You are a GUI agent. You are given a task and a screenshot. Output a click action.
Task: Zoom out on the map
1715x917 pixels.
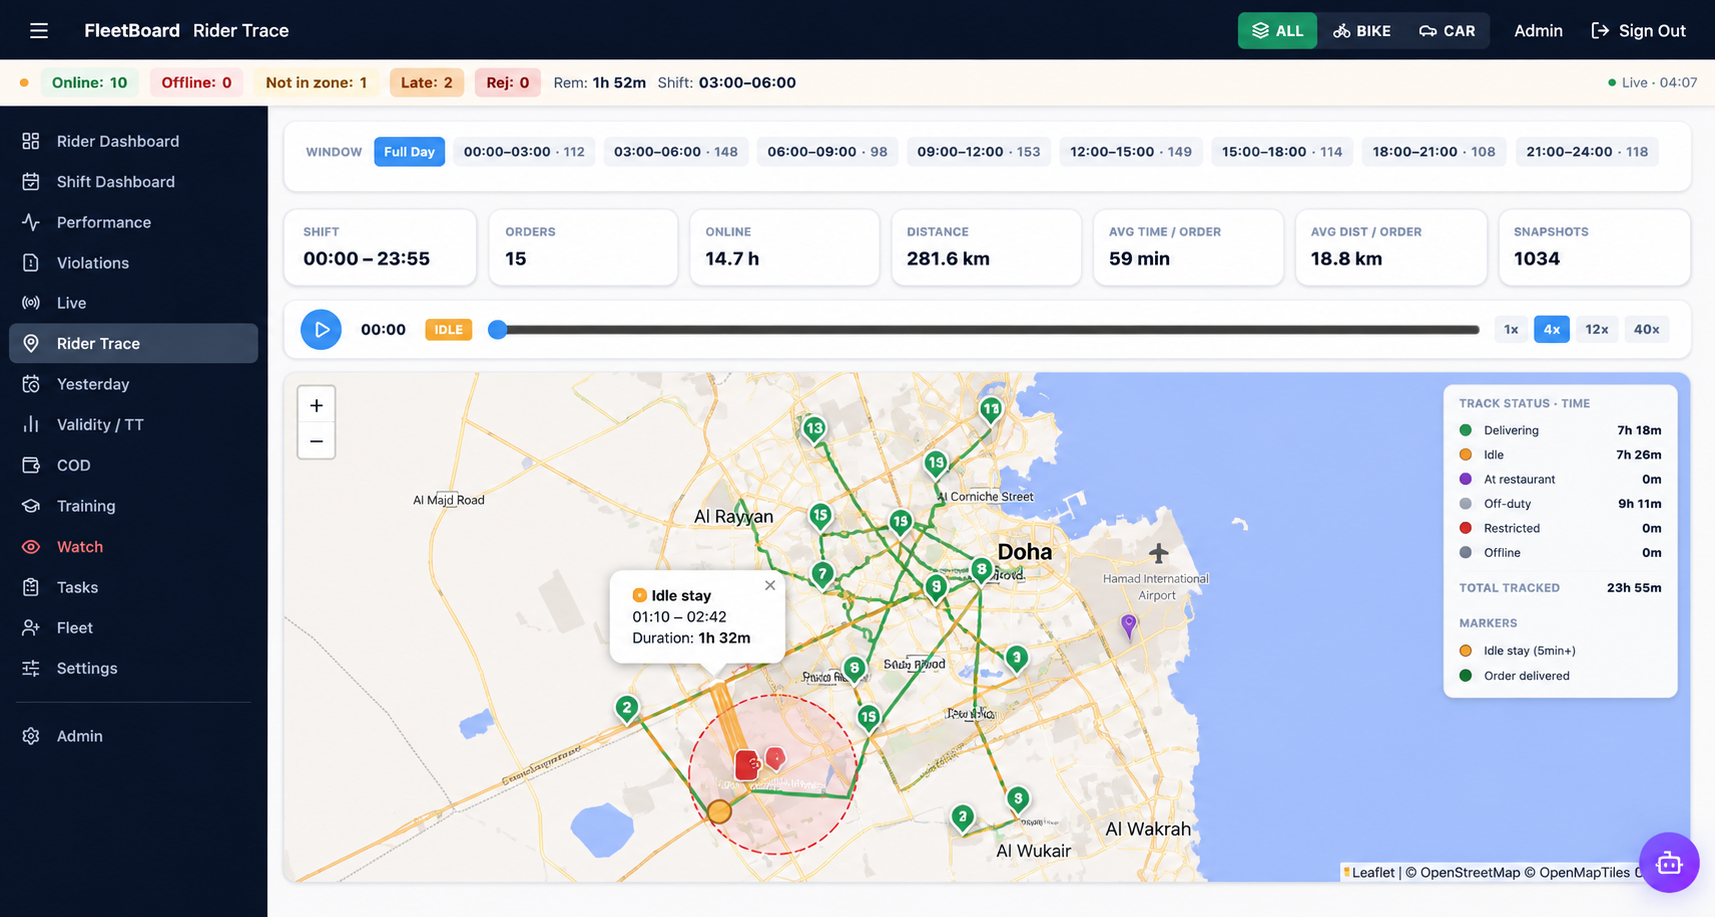316,441
